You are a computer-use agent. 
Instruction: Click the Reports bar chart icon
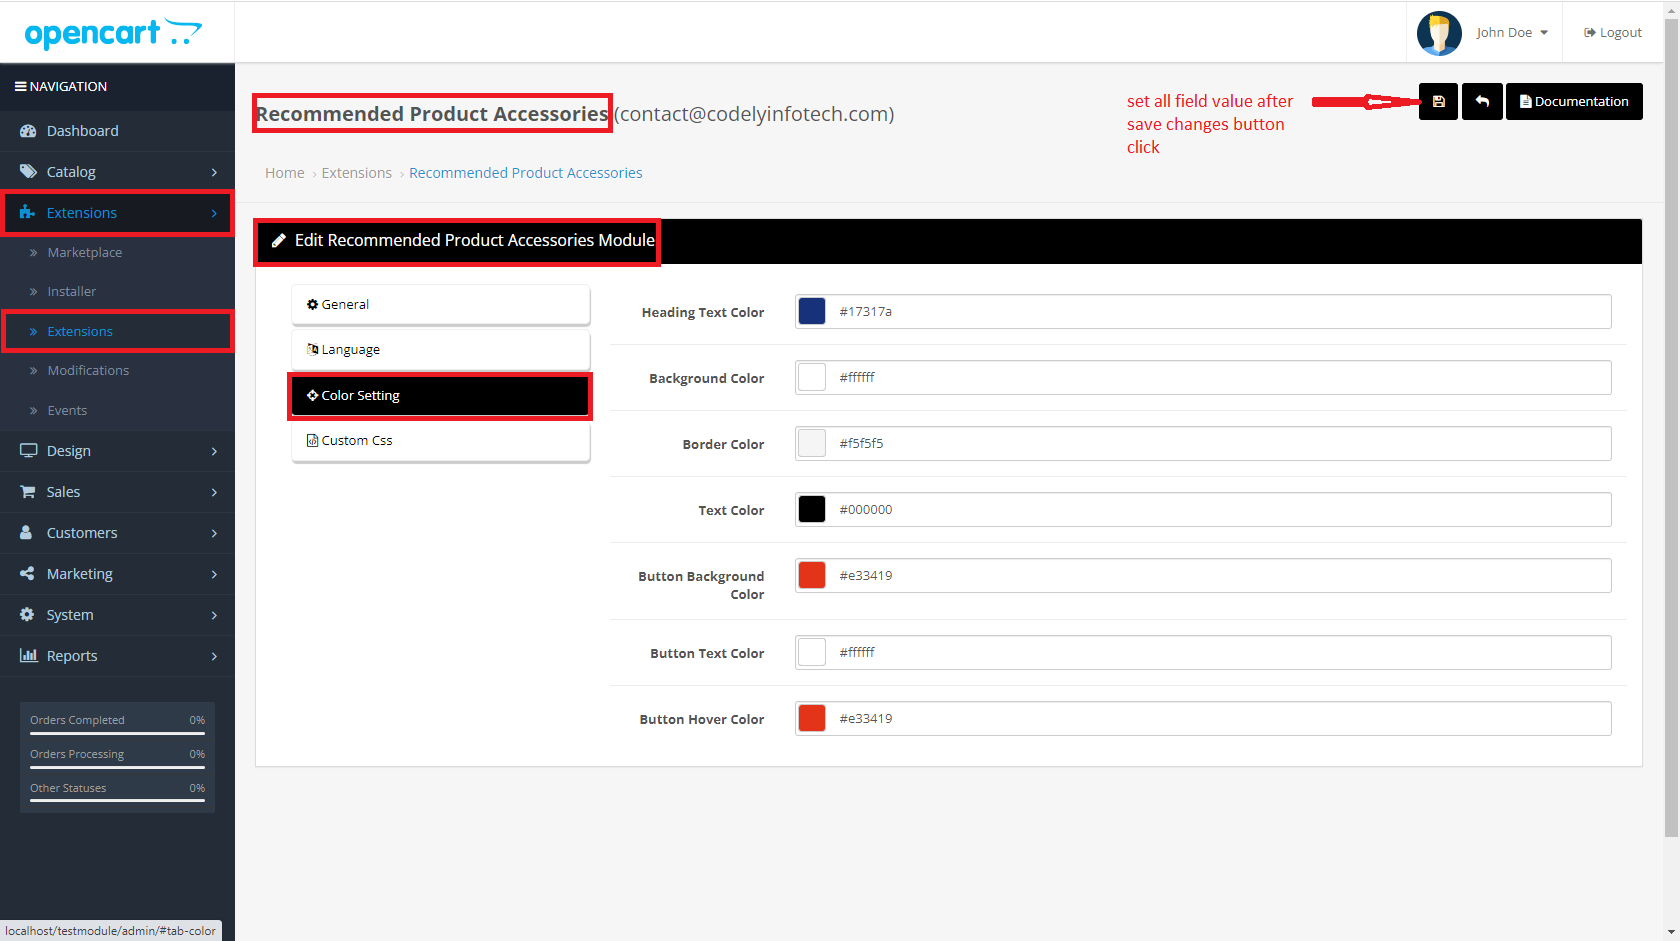coord(28,656)
